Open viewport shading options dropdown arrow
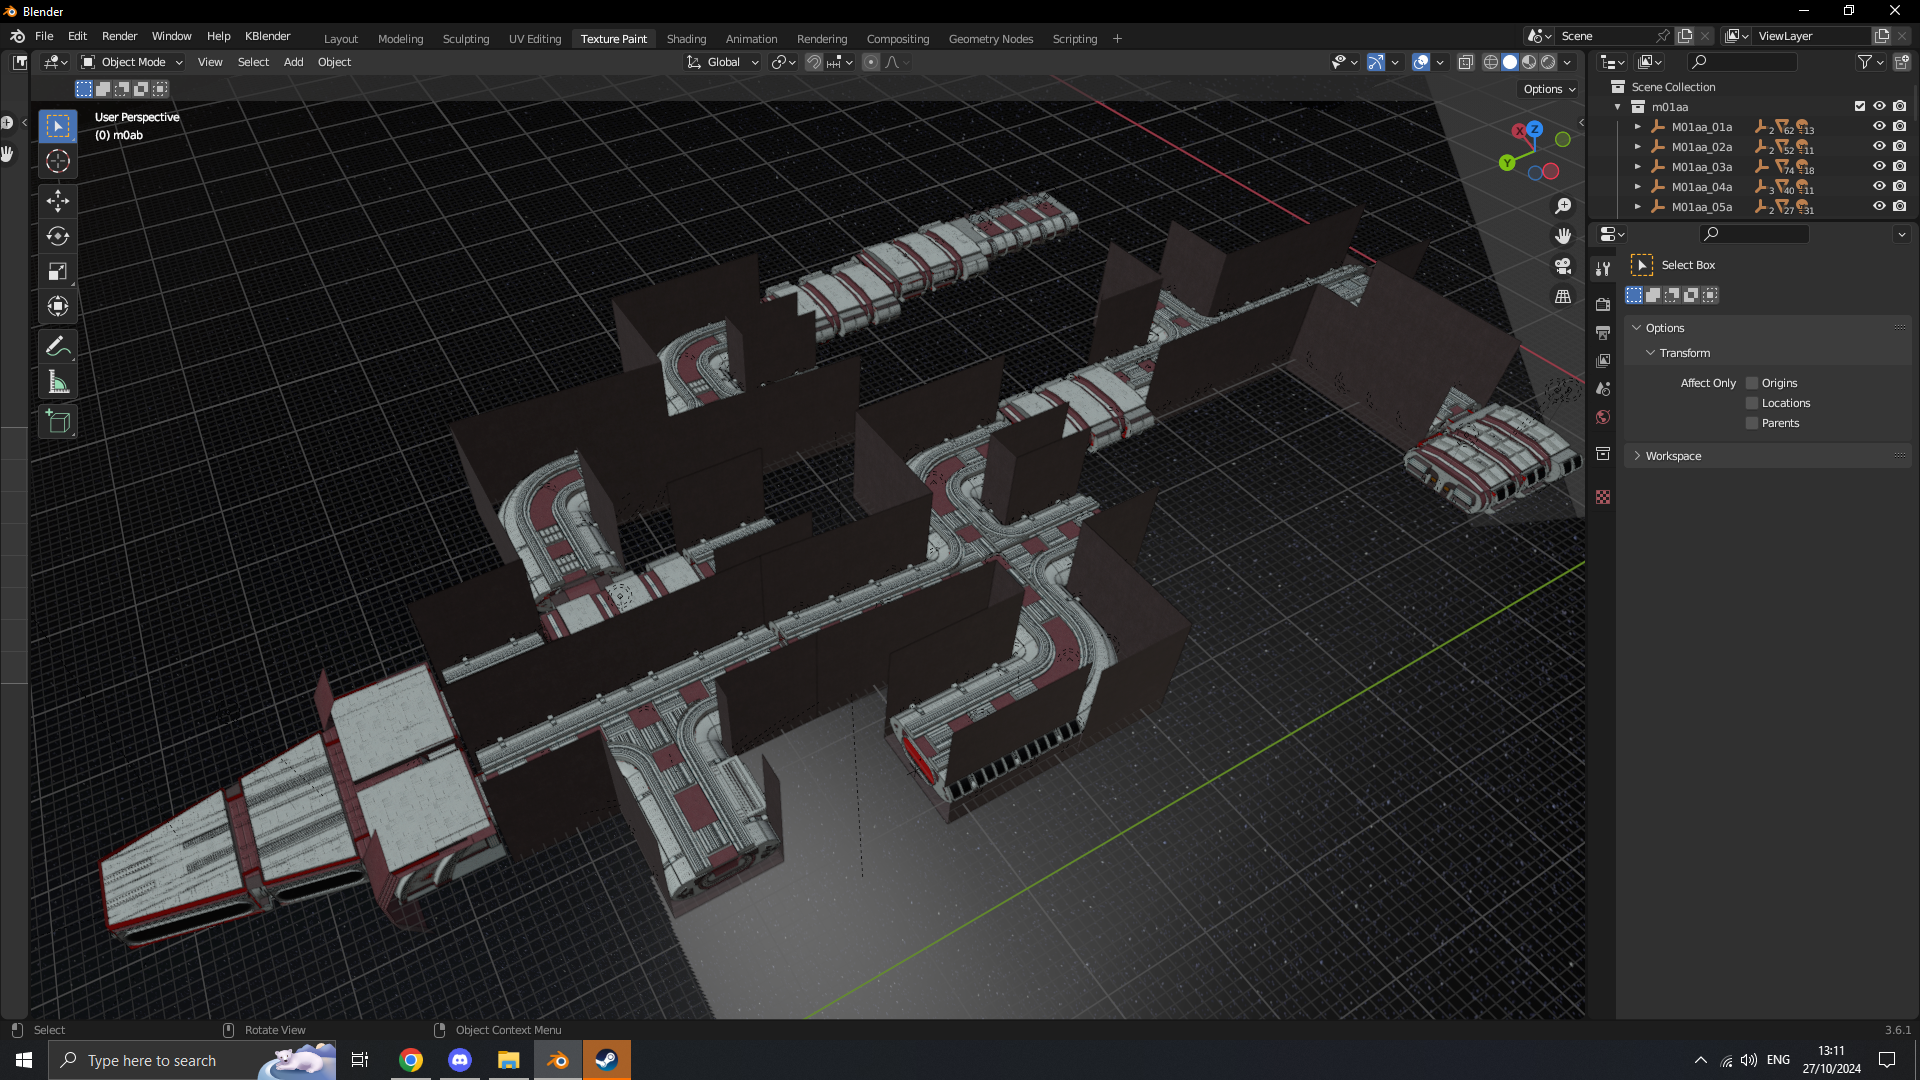The image size is (1920, 1080). pyautogui.click(x=1567, y=62)
